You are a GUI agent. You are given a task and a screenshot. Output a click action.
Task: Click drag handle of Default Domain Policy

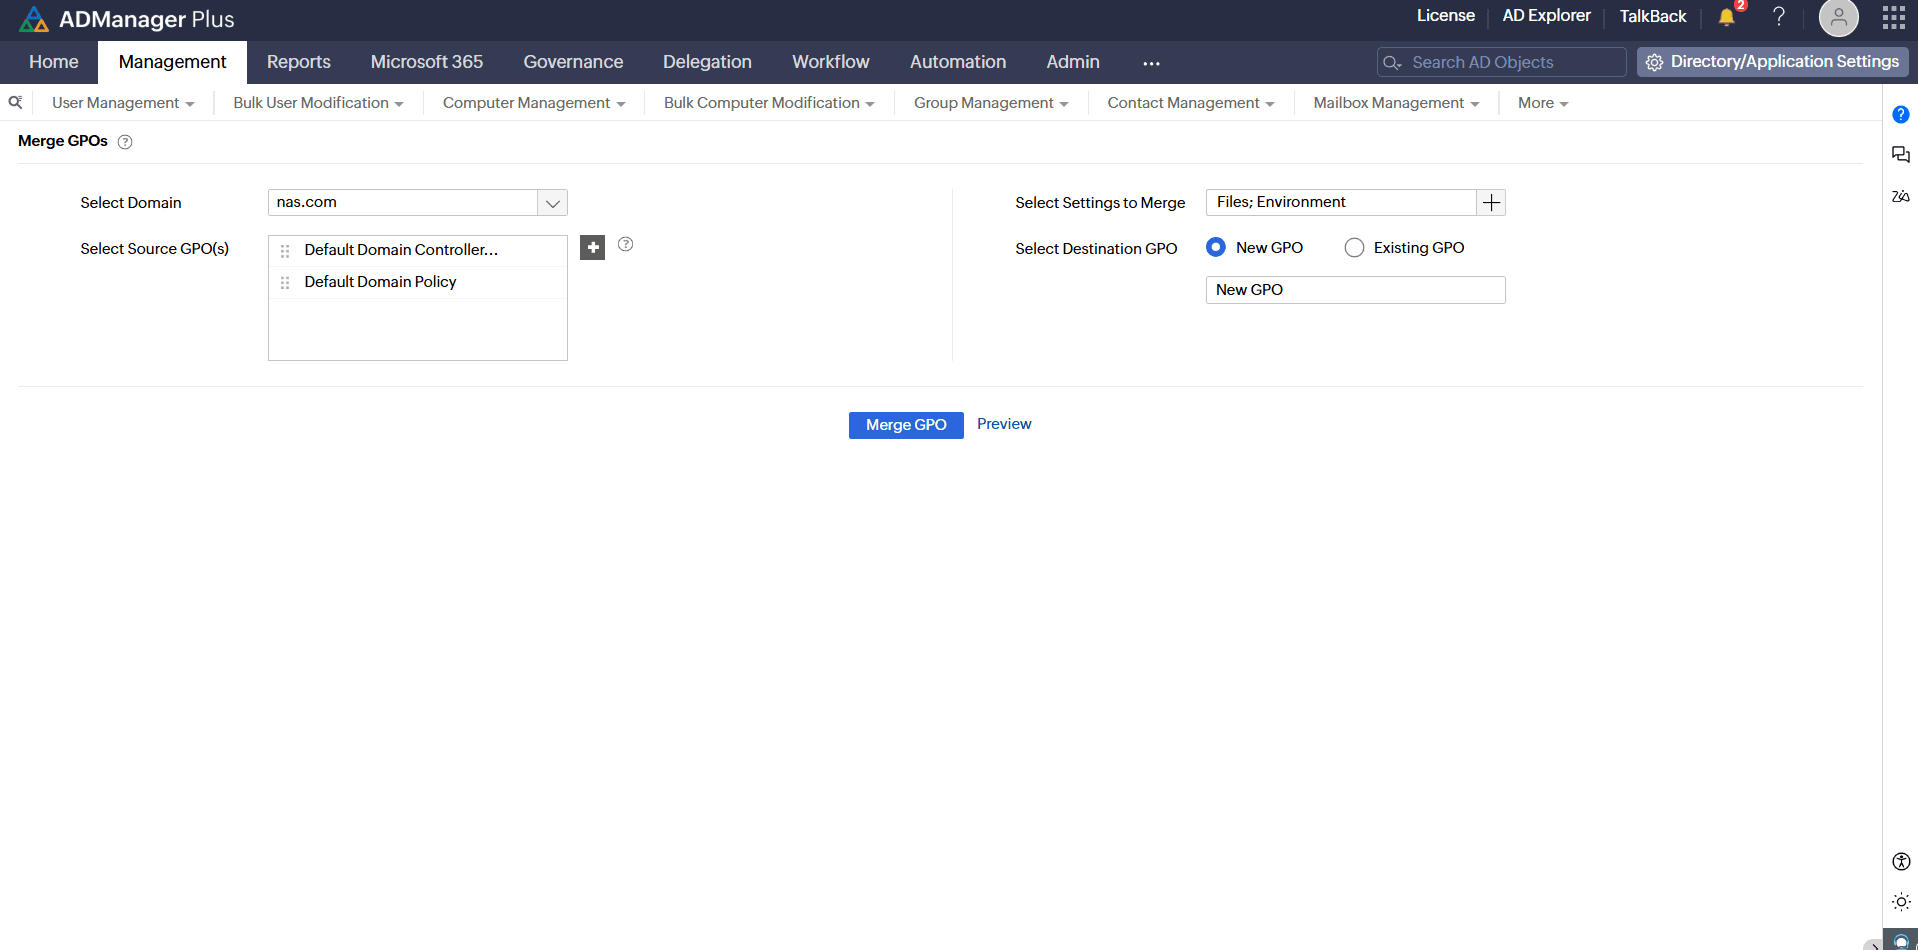(x=285, y=283)
